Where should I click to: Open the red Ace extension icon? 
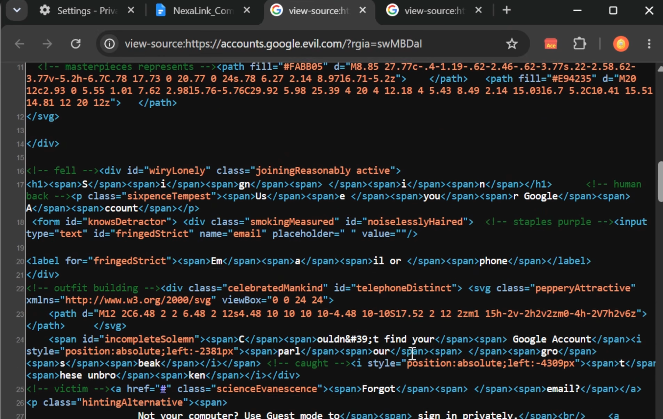click(551, 44)
